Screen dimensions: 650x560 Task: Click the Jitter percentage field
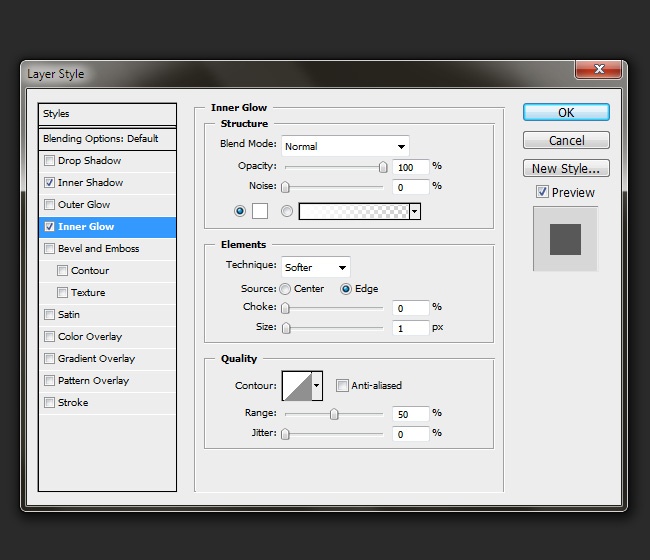click(x=410, y=434)
